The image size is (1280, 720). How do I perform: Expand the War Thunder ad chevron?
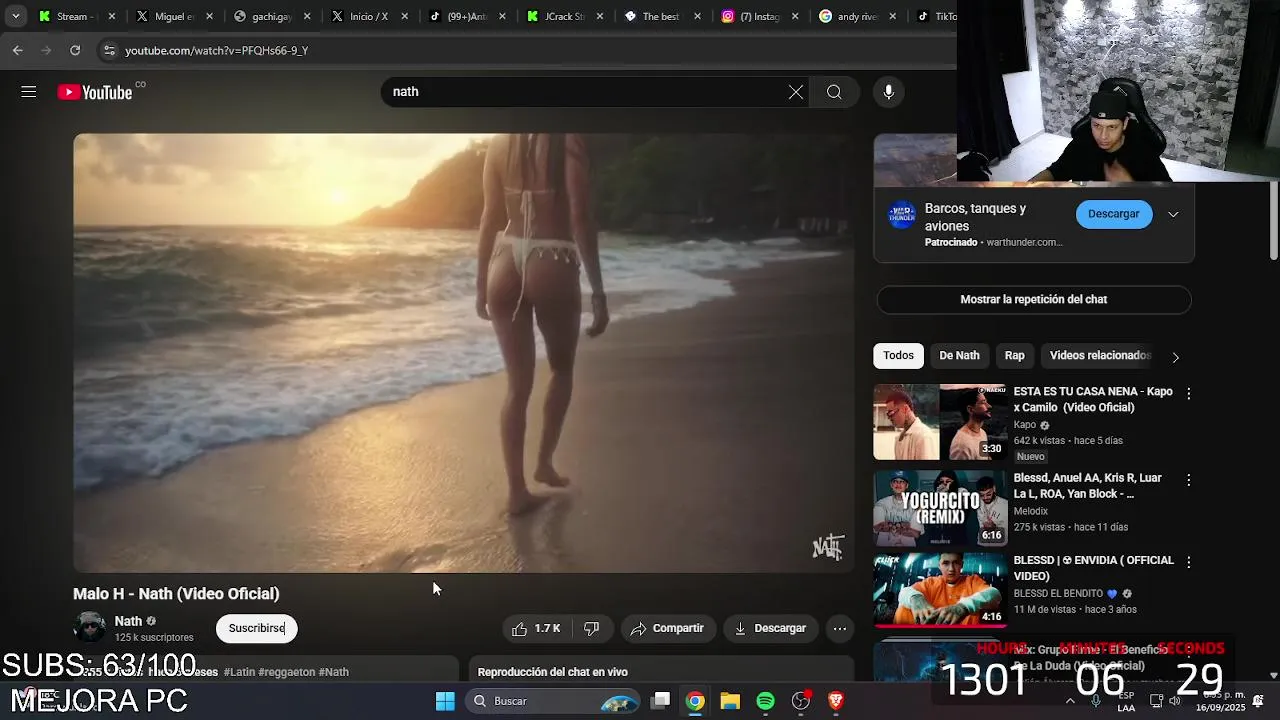pyautogui.click(x=1173, y=214)
